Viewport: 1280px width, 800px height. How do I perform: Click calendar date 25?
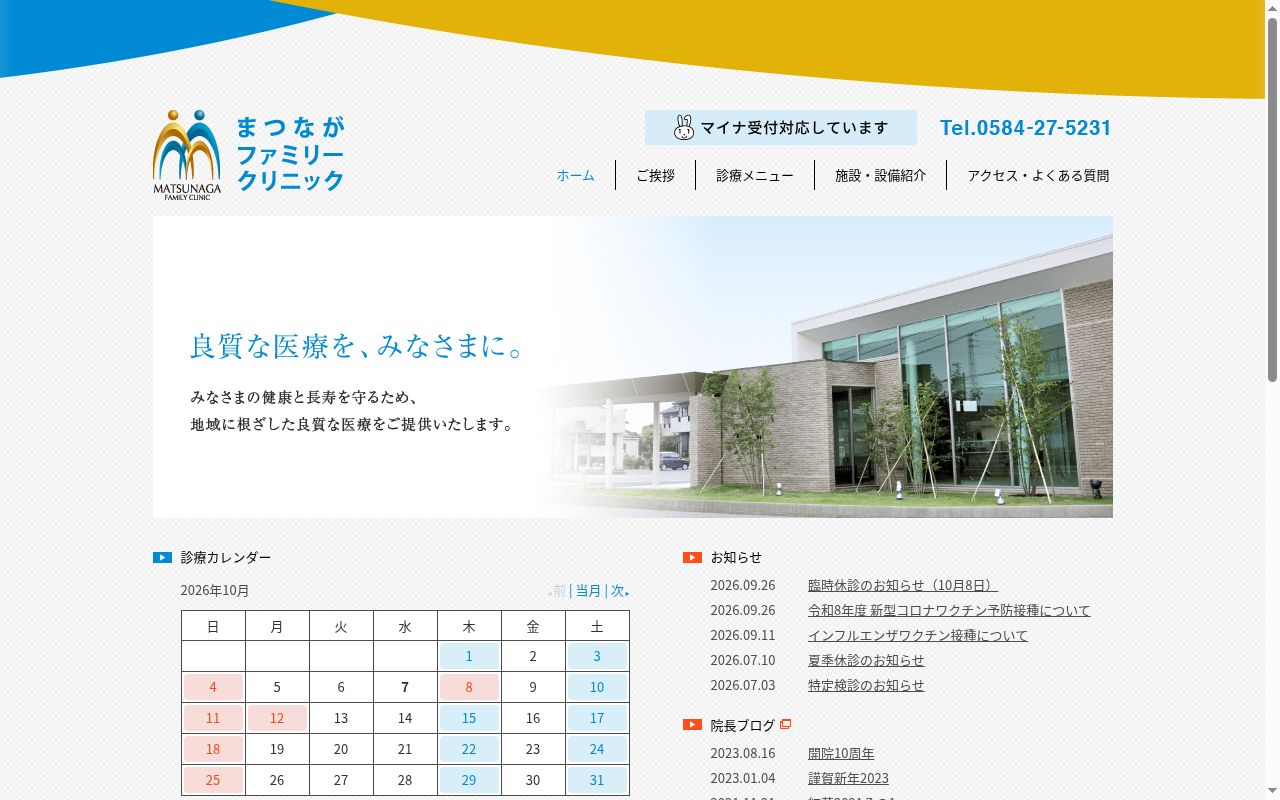click(x=213, y=780)
